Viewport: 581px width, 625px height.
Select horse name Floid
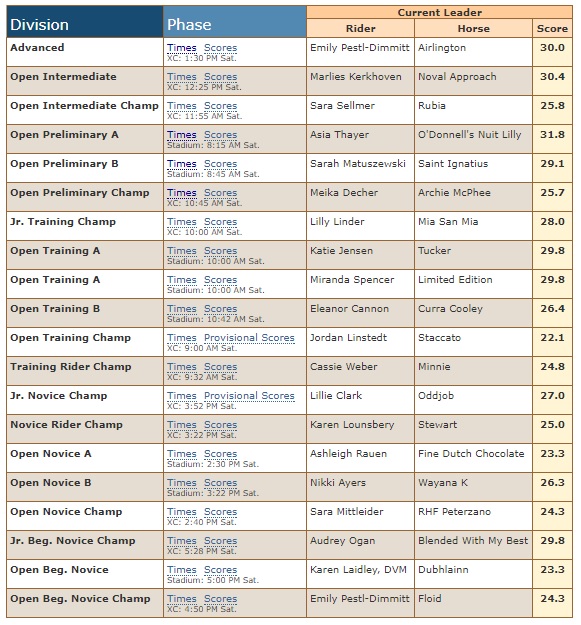430,599
